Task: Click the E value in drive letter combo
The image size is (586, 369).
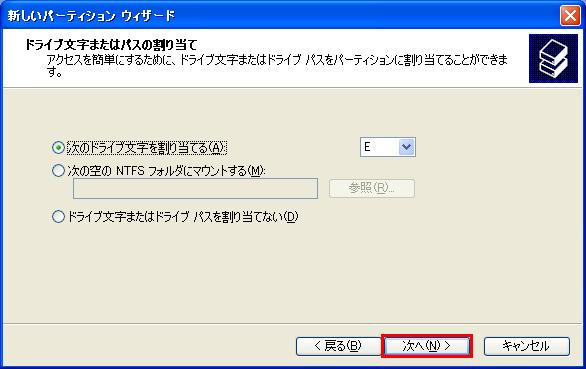Action: [x=367, y=147]
